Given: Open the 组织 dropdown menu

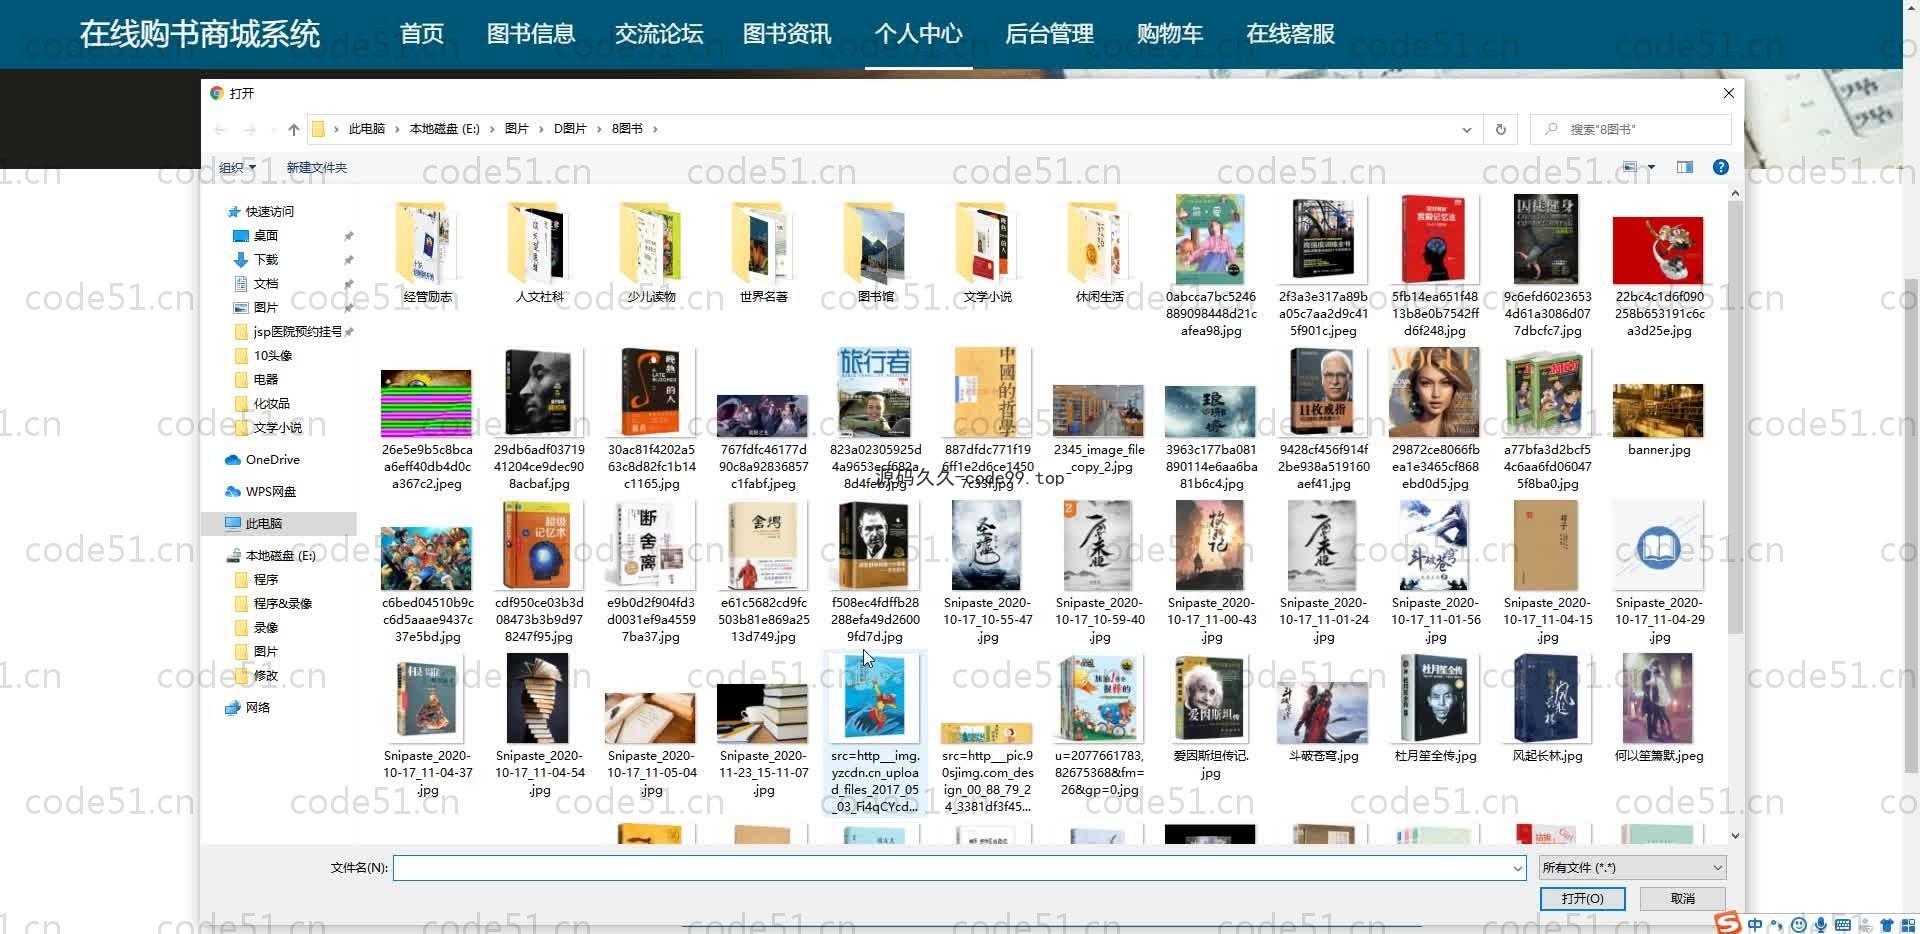Looking at the screenshot, I should [237, 167].
